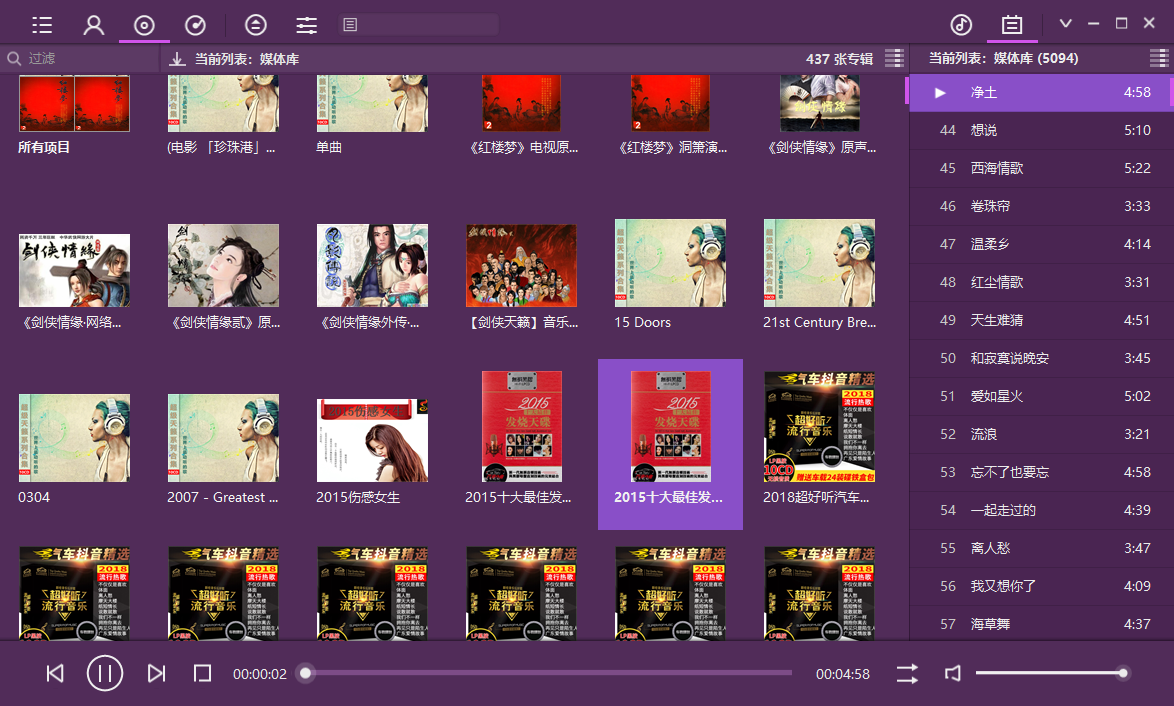1174x706 pixels.
Task: Skip to next track
Action: tap(156, 673)
